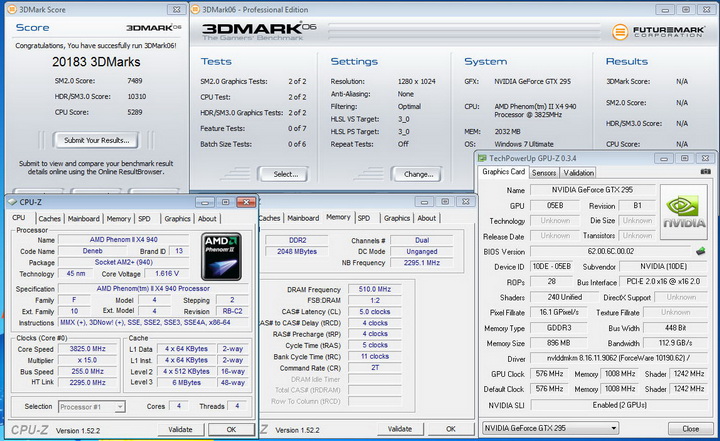
Task: Click the Multiplier value x 15.0
Action: pos(88,360)
